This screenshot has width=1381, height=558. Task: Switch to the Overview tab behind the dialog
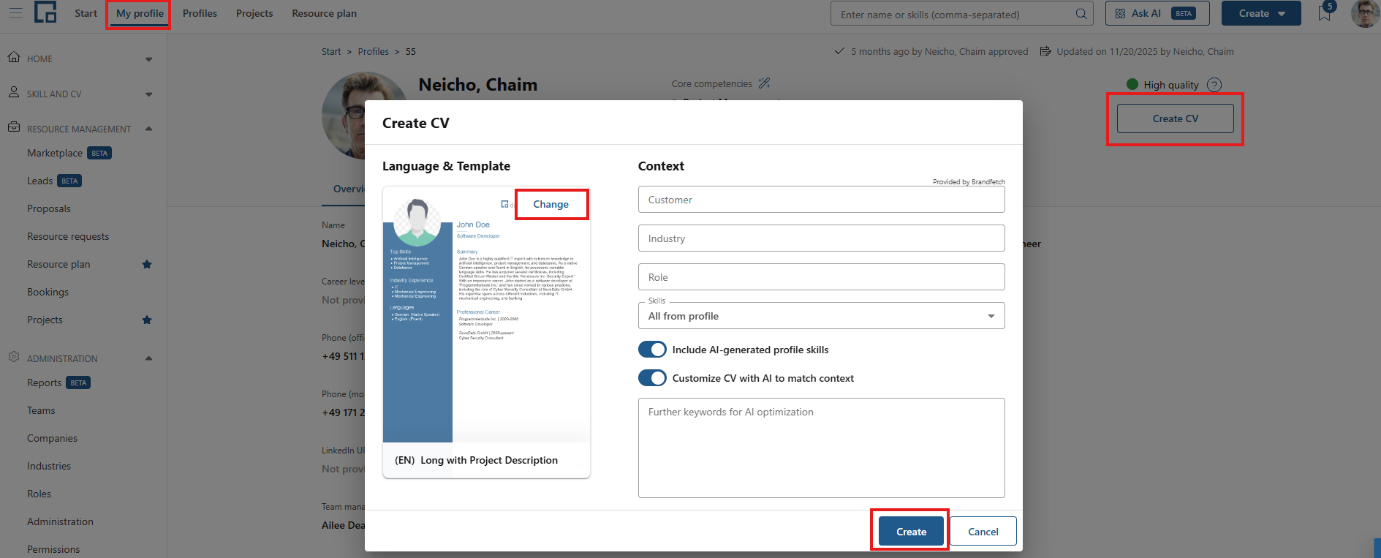point(349,188)
